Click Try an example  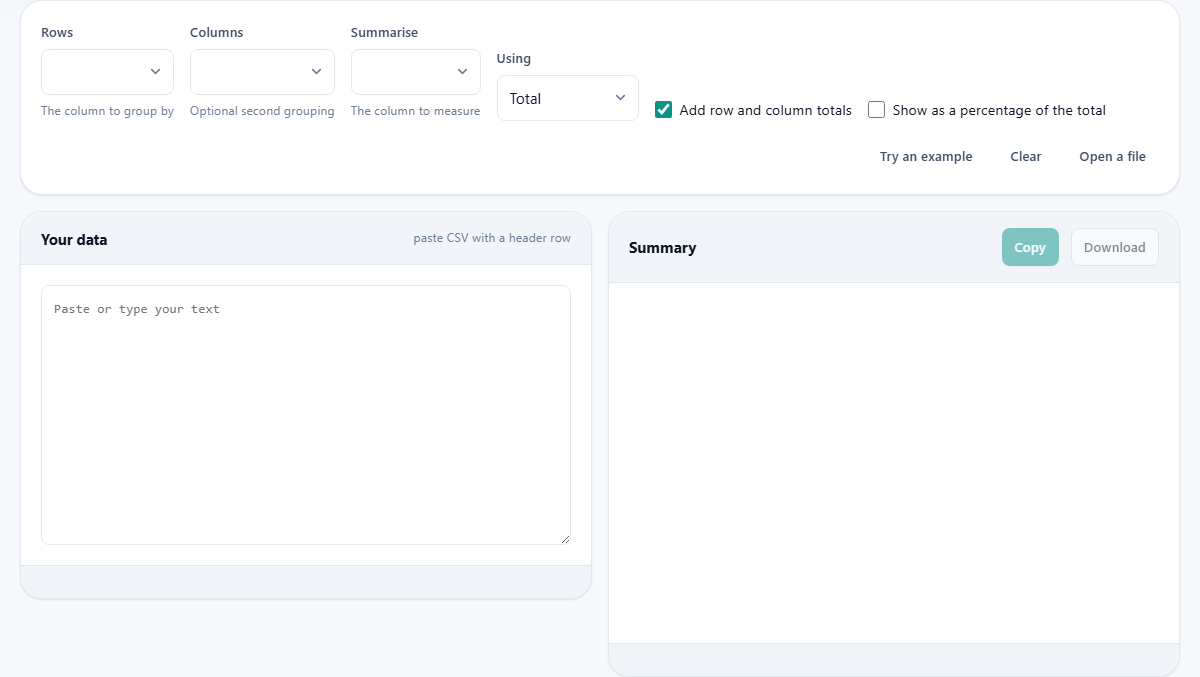[926, 156]
